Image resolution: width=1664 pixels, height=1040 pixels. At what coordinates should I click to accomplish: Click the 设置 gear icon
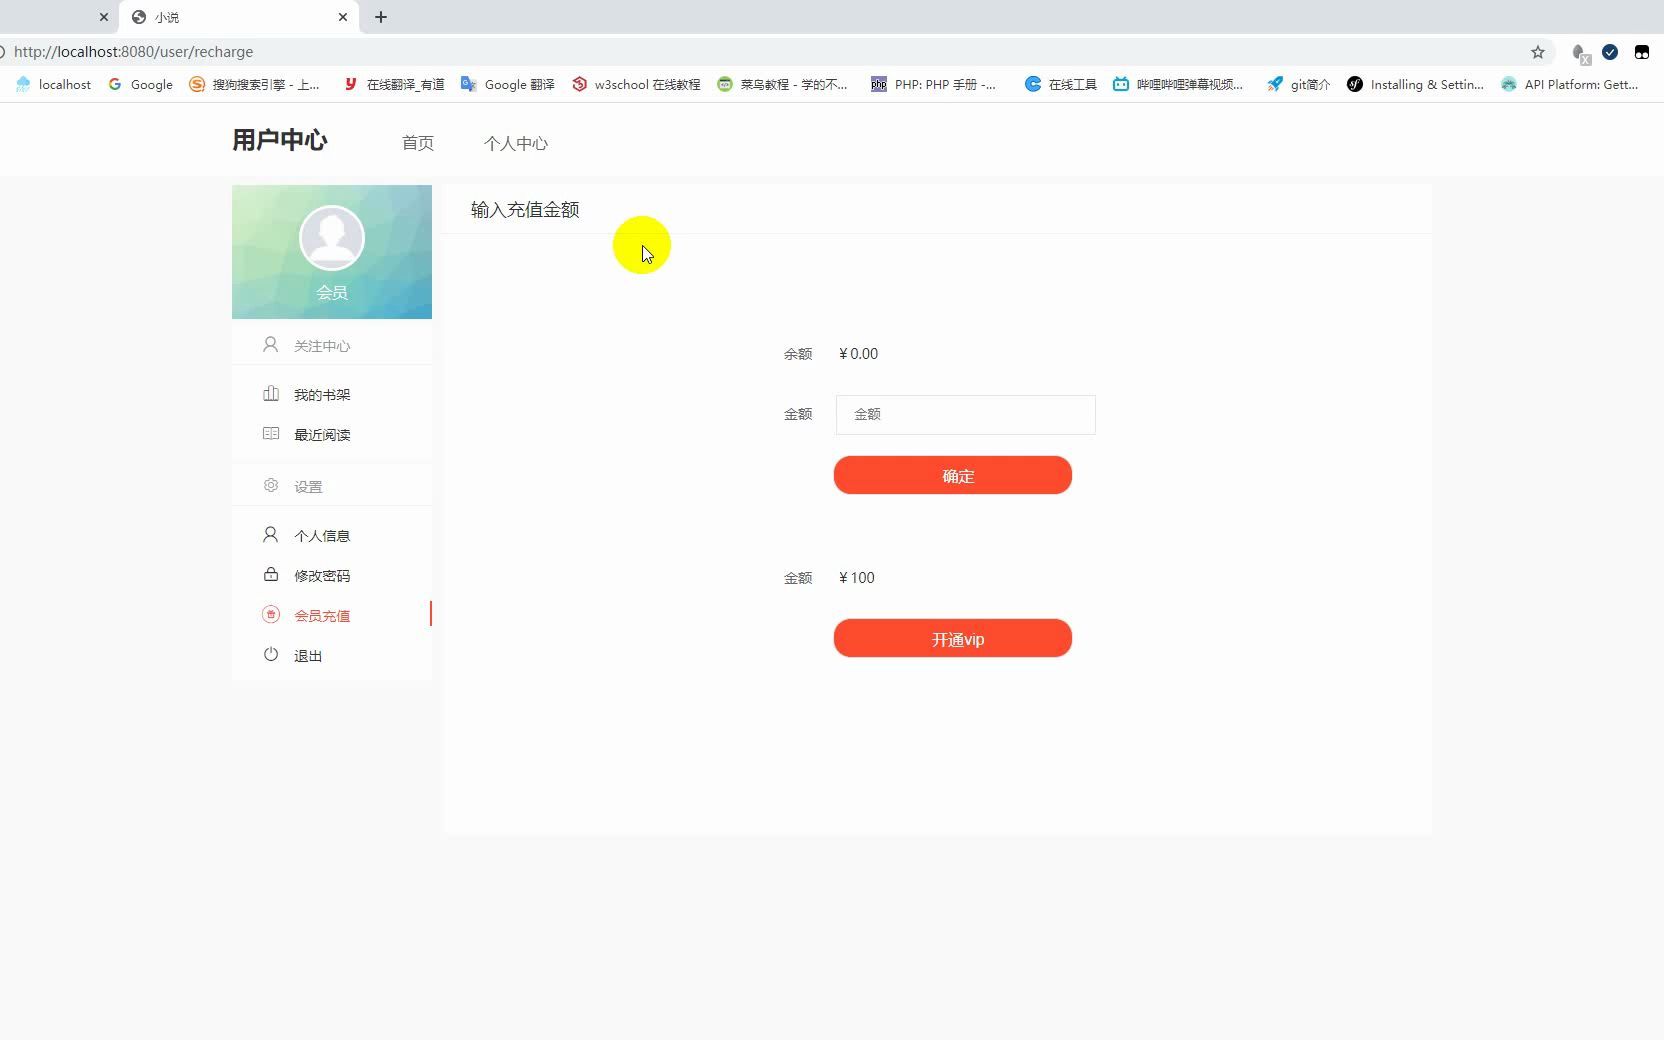[270, 486]
